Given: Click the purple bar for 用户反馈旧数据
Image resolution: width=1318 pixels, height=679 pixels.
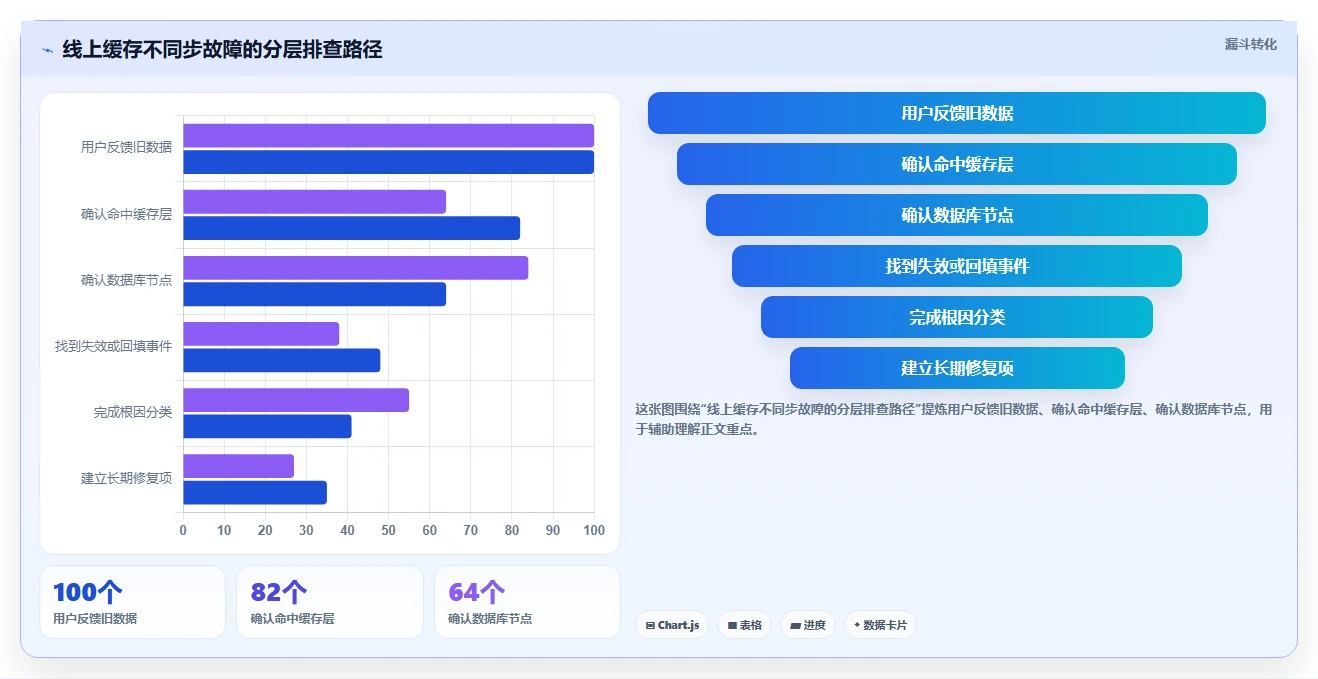Looking at the screenshot, I should pyautogui.click(x=388, y=136).
